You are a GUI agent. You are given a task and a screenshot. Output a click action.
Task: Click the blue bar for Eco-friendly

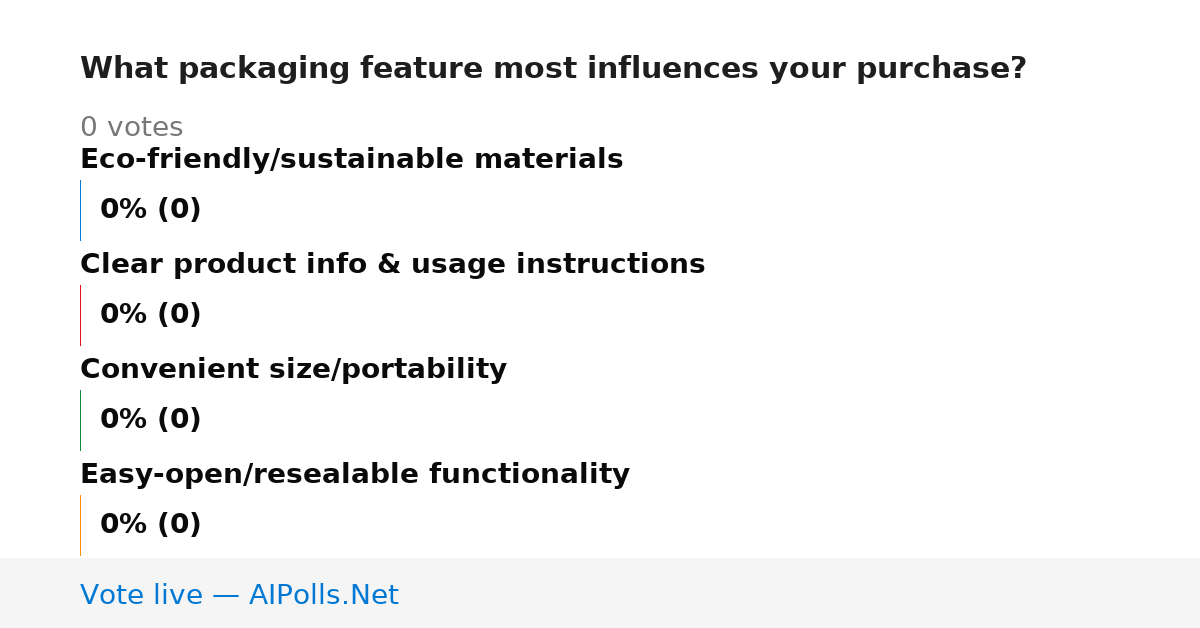point(80,210)
